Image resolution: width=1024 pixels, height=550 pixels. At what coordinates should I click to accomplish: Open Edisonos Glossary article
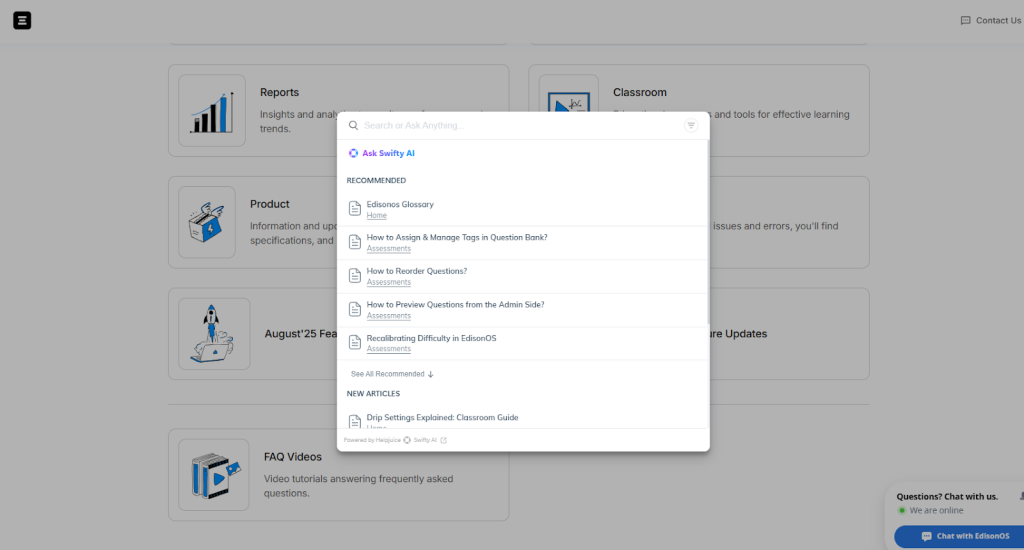coord(400,204)
